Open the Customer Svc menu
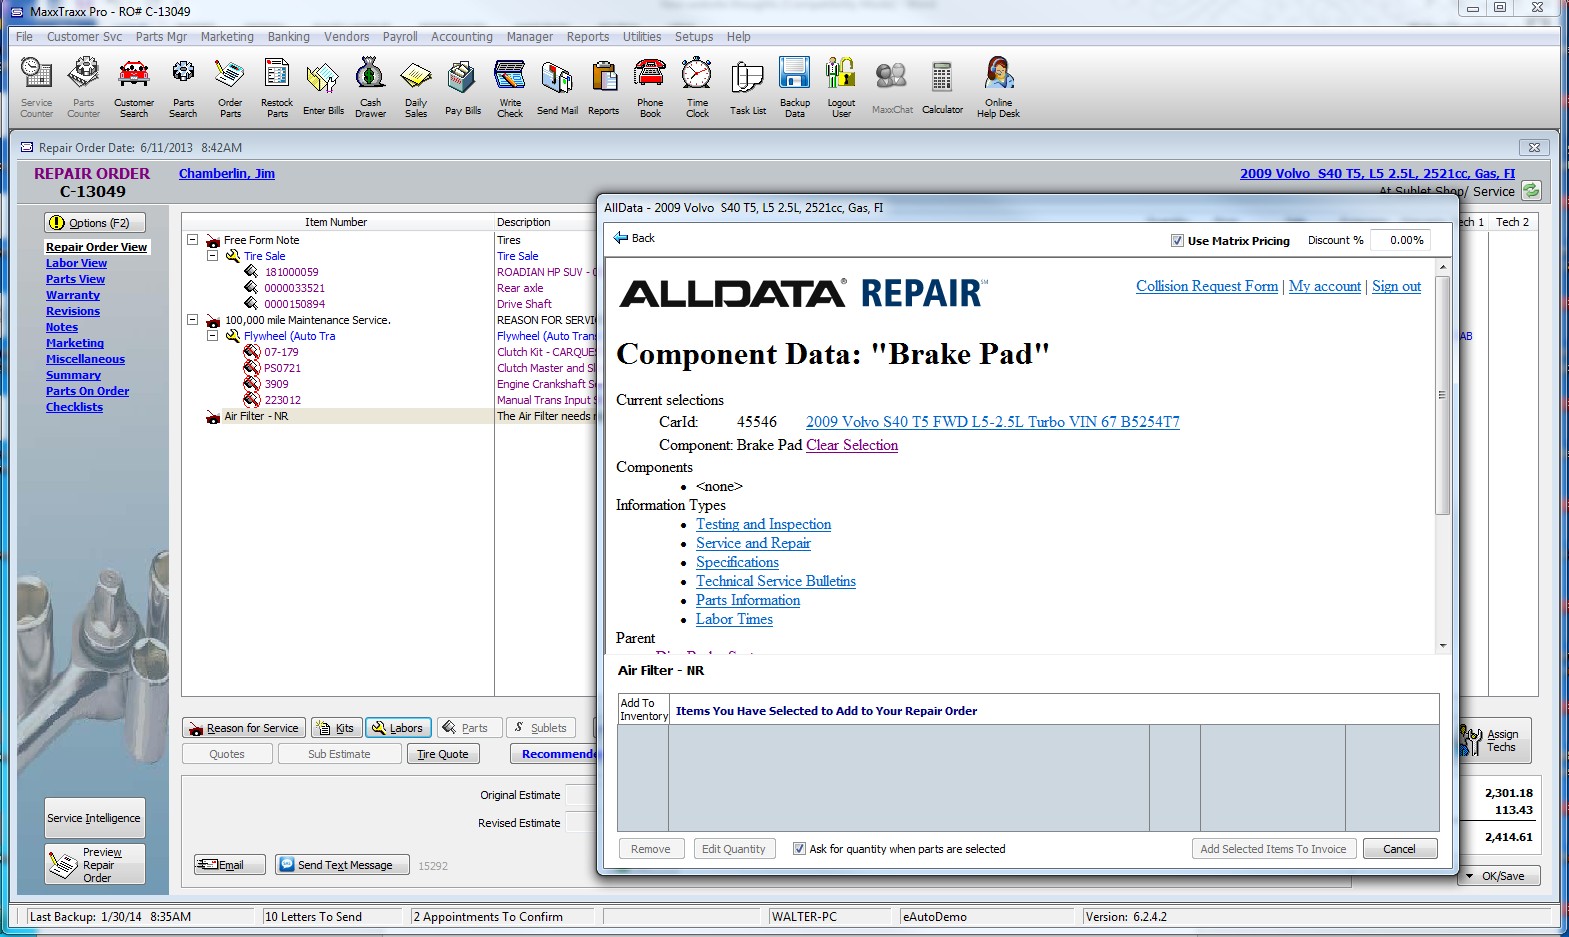This screenshot has width=1569, height=937. click(84, 37)
